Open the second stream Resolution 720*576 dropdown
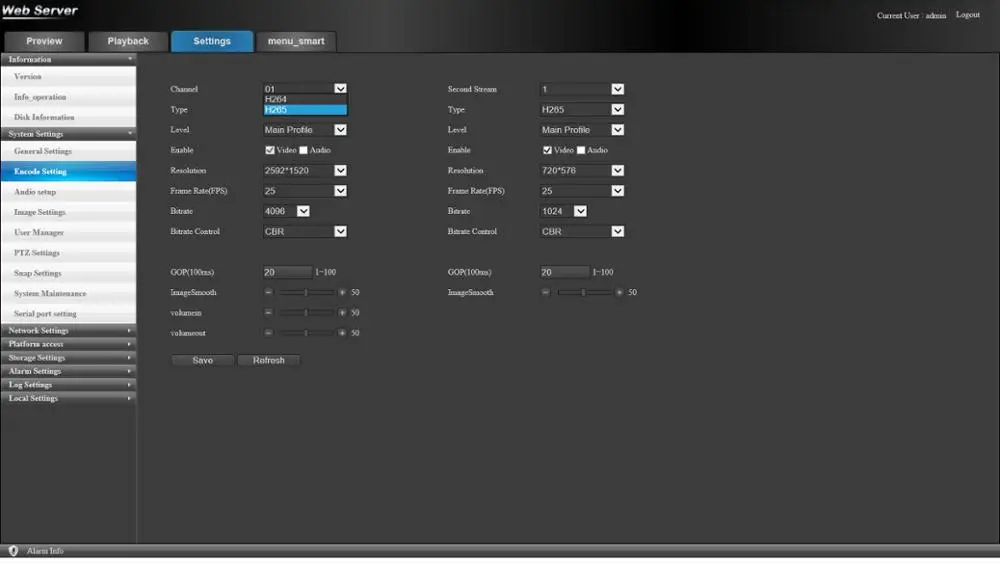This screenshot has width=1000, height=563. (x=582, y=170)
